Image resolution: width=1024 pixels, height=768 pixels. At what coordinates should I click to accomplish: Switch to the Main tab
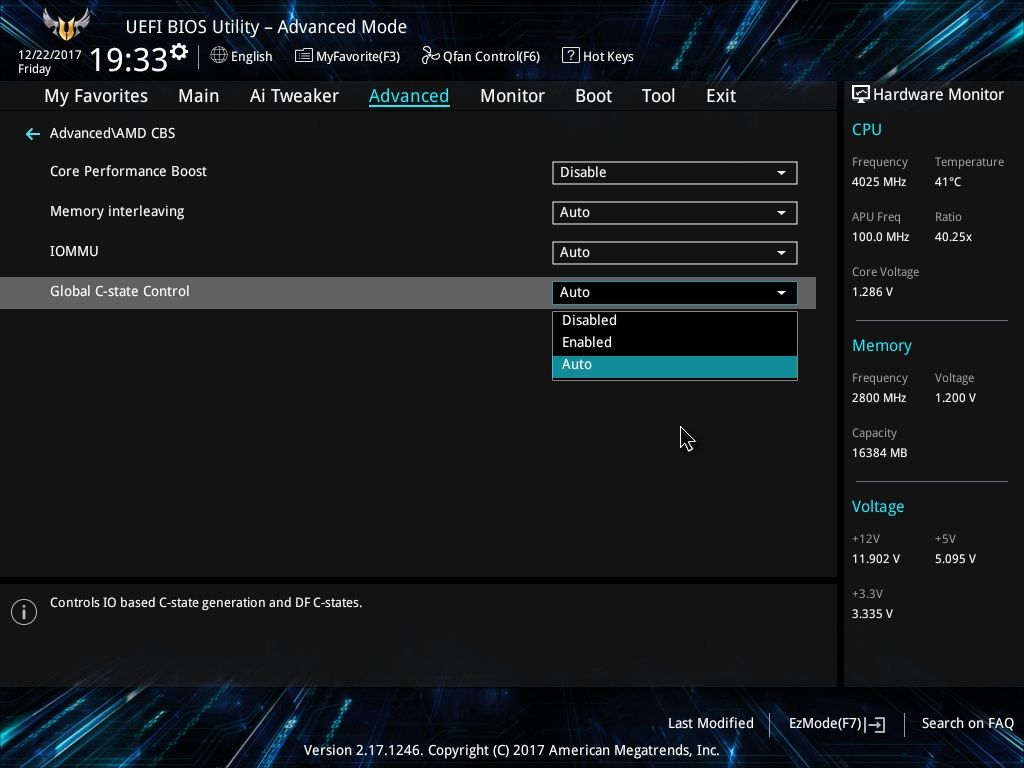click(199, 96)
